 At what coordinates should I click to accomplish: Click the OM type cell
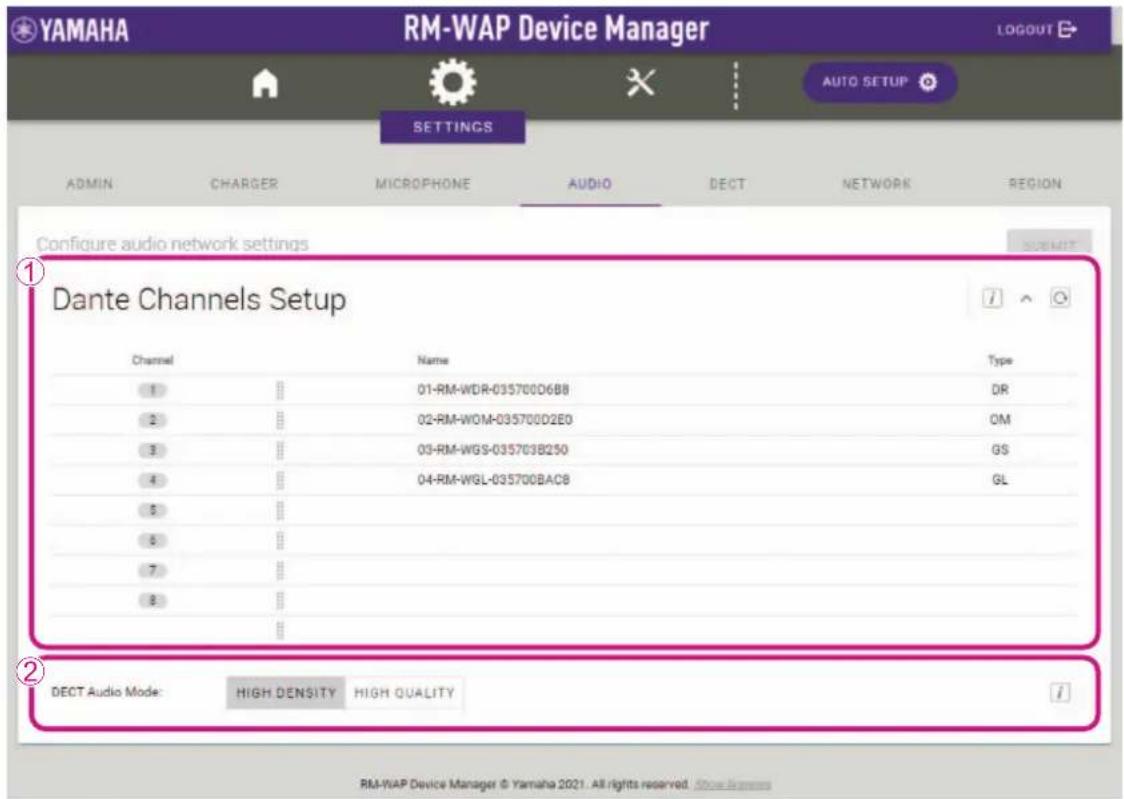pos(1000,420)
